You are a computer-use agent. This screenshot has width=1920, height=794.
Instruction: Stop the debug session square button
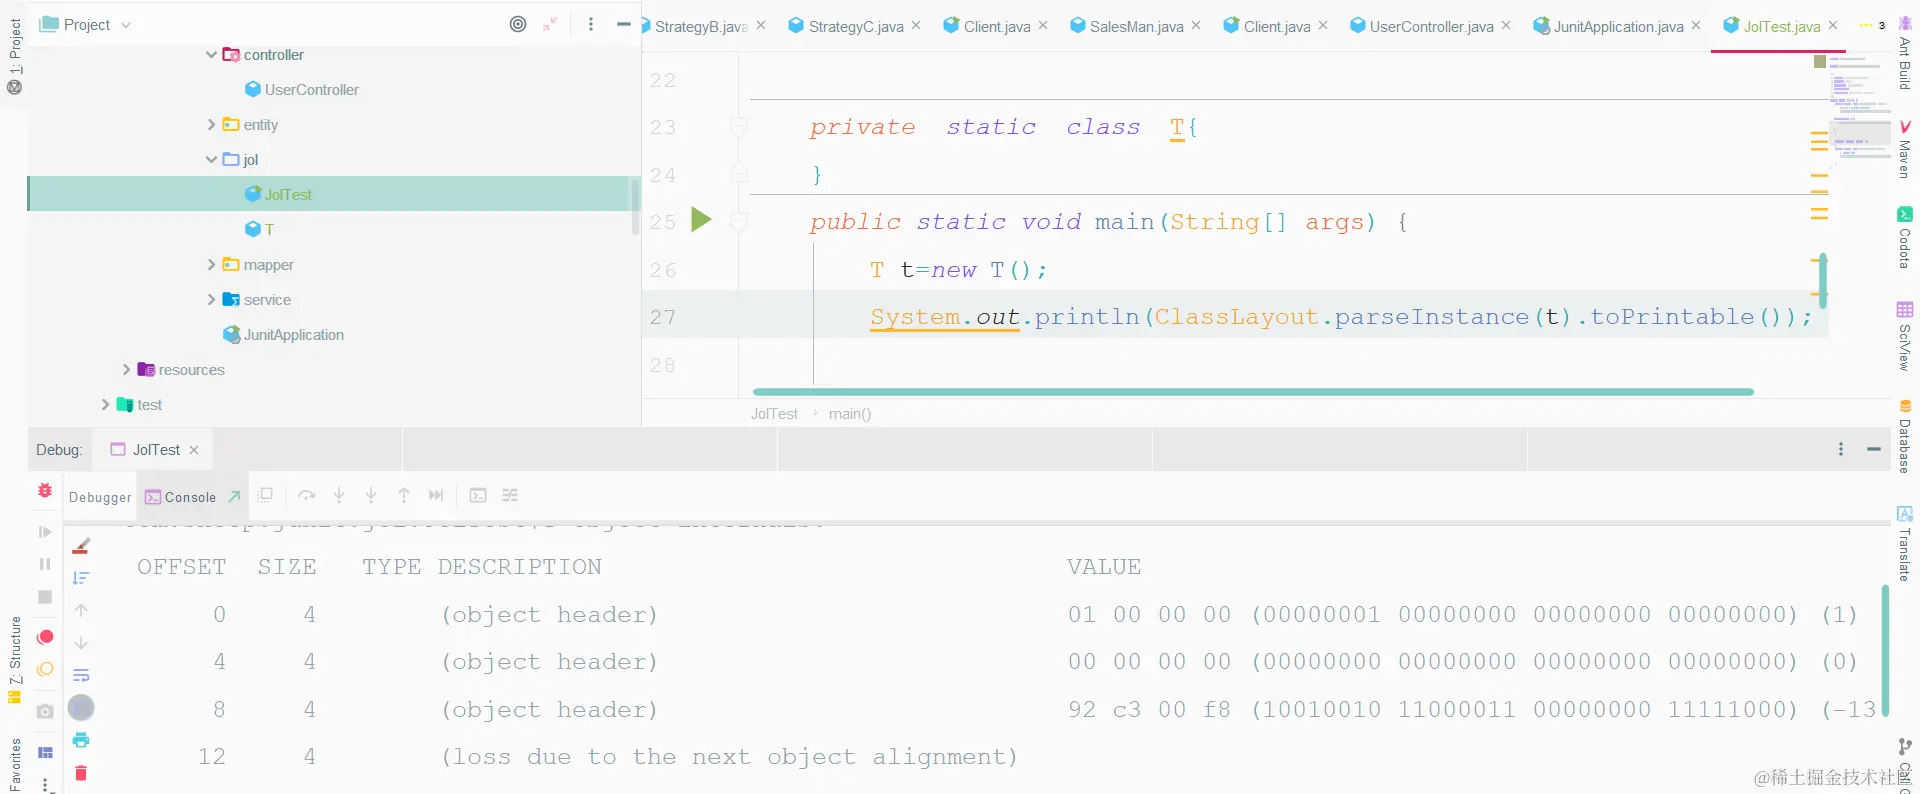[45, 597]
